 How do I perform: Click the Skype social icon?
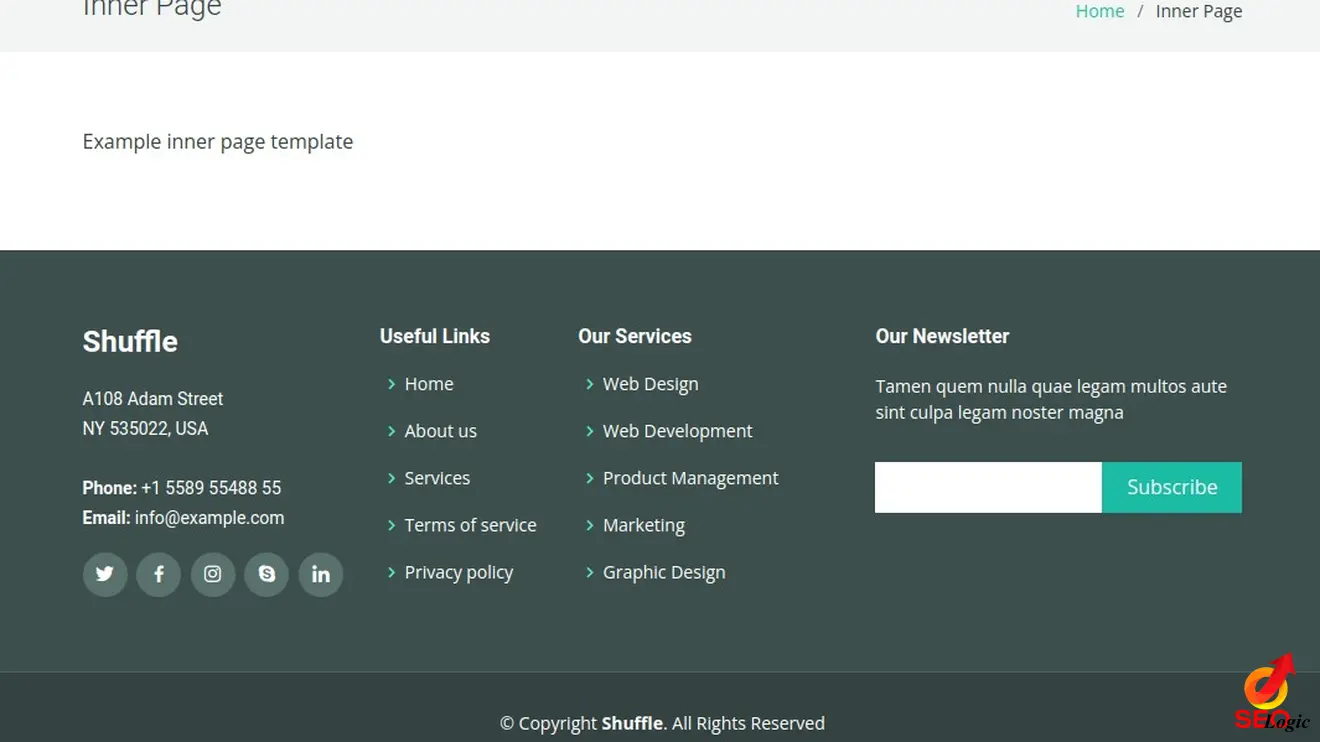point(267,575)
